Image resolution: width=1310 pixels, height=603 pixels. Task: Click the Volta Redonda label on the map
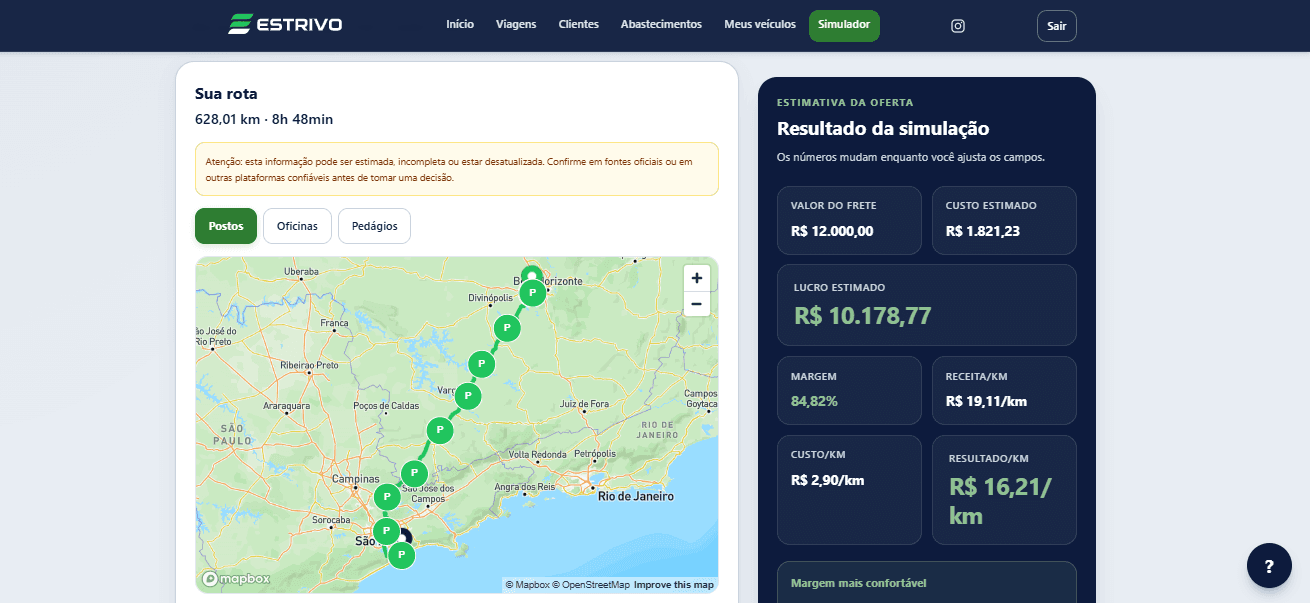[537, 454]
